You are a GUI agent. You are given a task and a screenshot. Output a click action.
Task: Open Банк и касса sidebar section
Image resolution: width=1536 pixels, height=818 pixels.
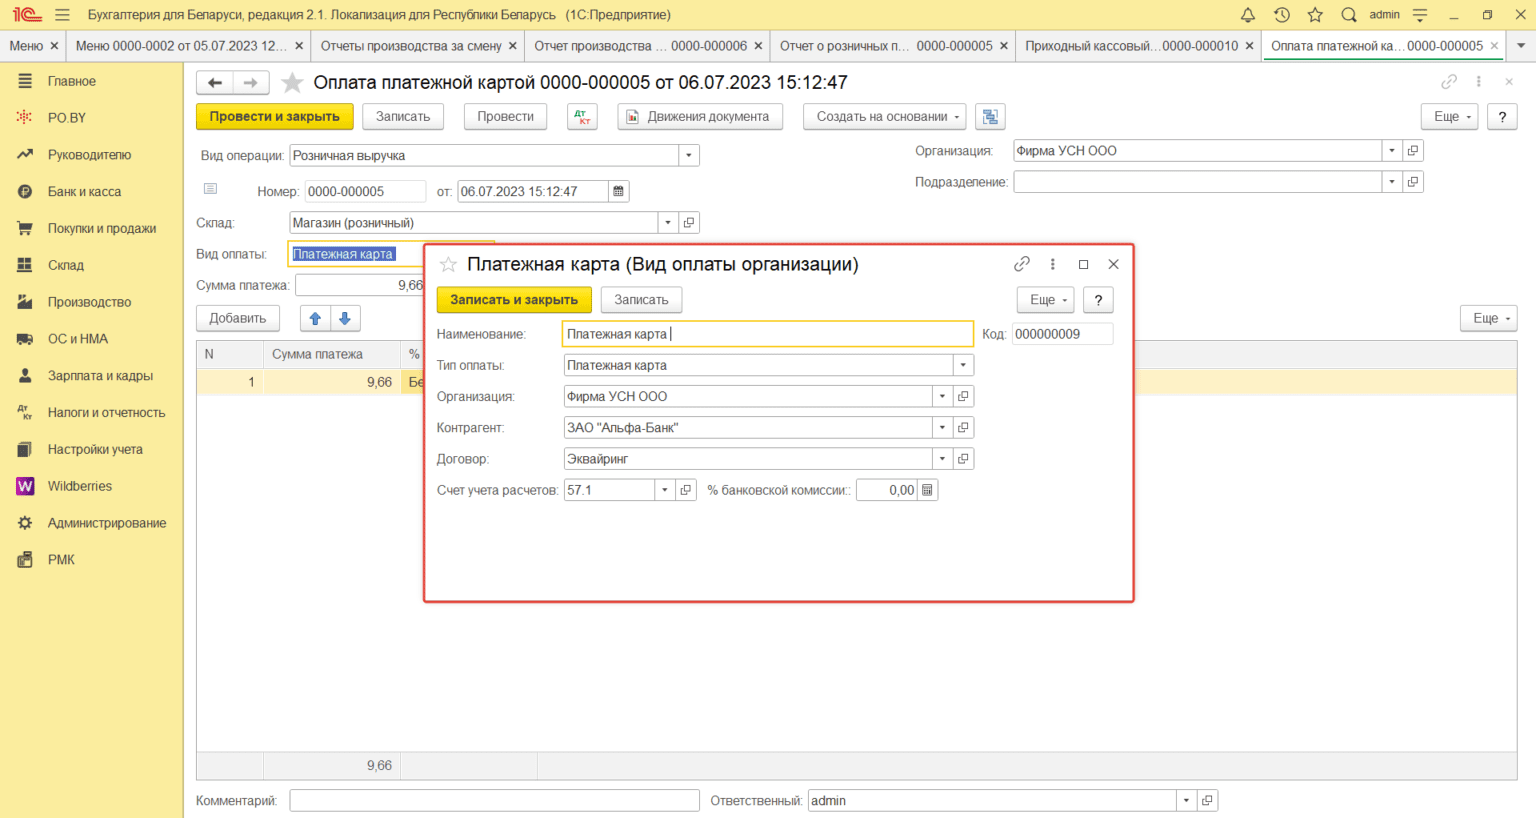[84, 192]
